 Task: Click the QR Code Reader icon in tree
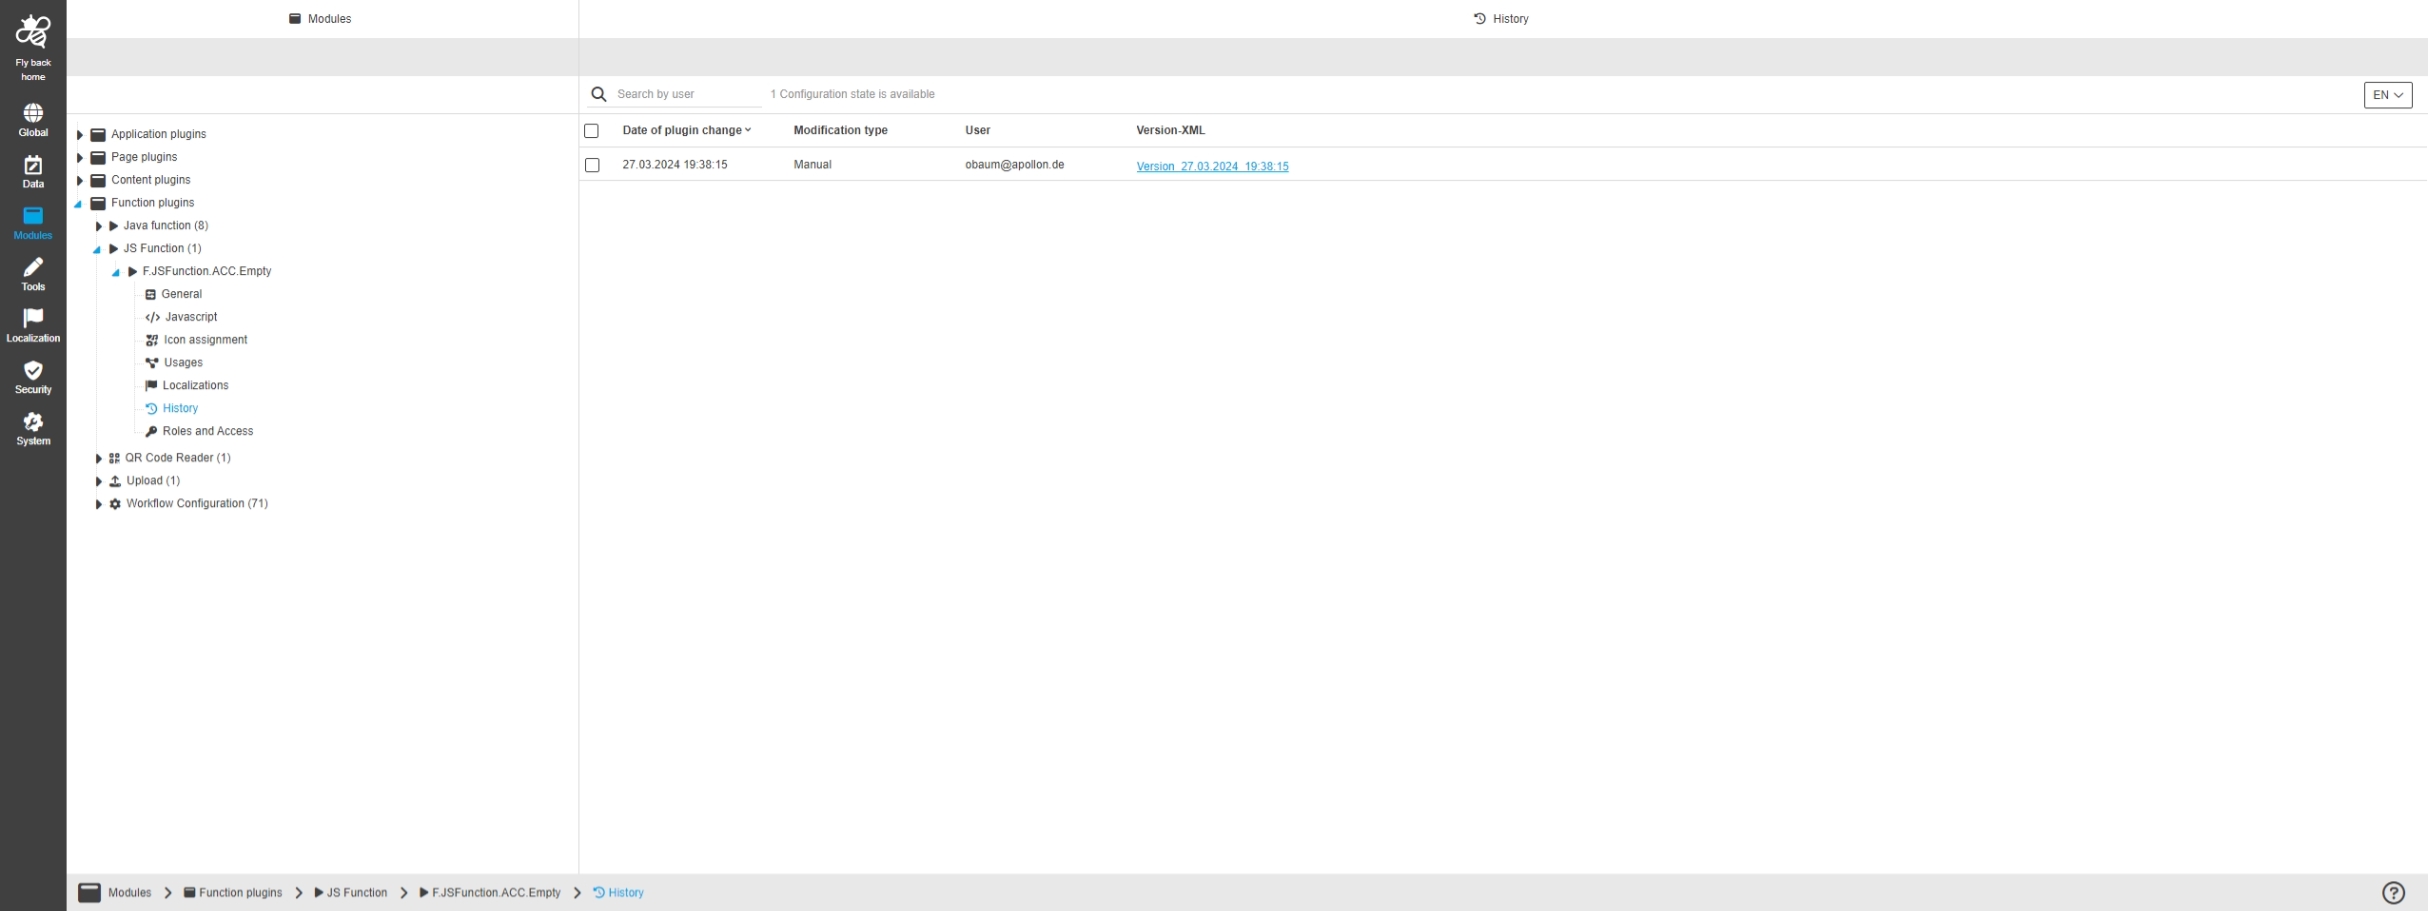coord(114,458)
